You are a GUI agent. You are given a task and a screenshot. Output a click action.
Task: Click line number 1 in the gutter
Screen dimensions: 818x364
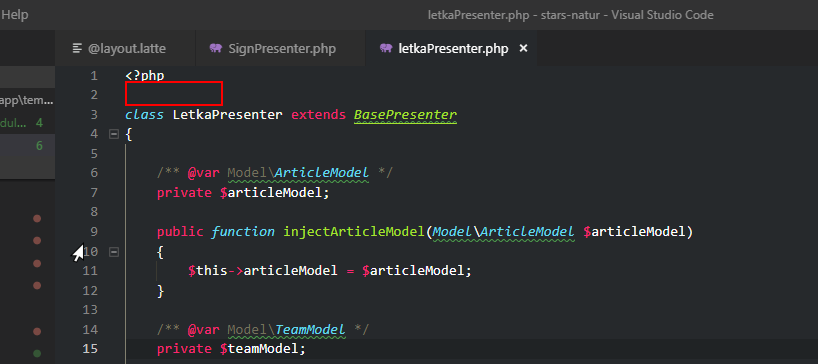[x=93, y=76]
